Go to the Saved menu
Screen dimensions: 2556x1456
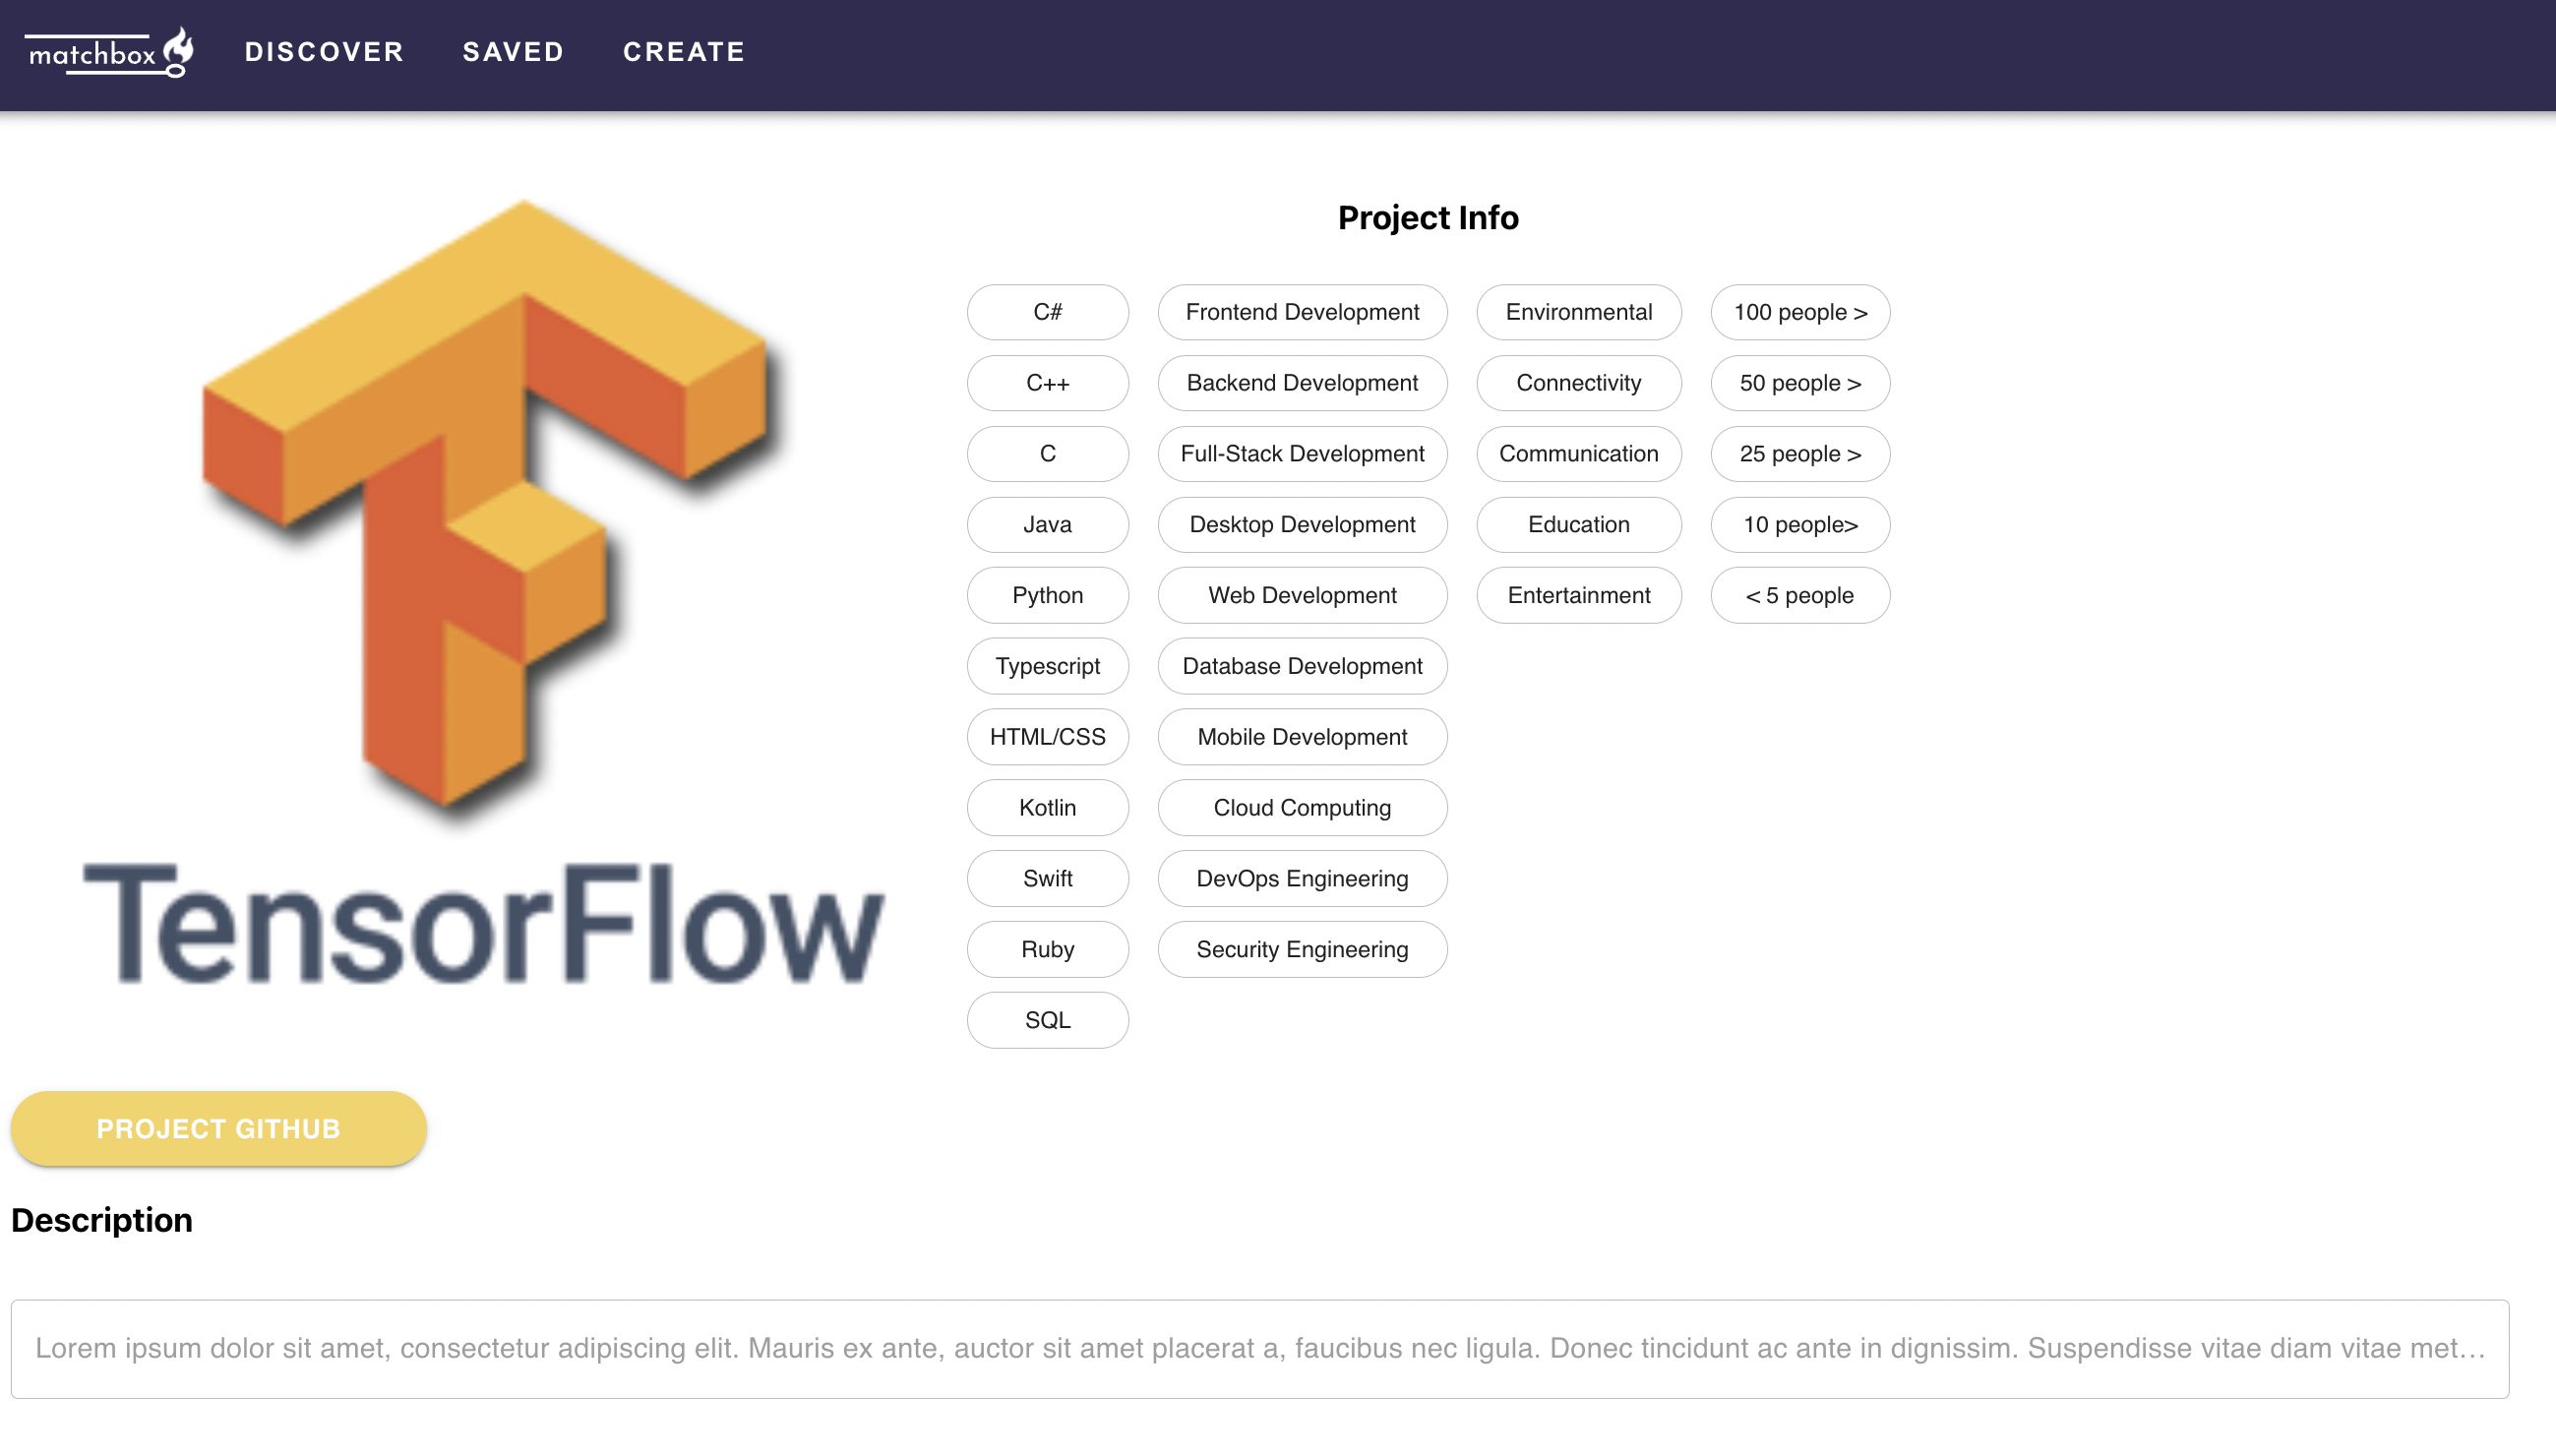click(x=513, y=52)
